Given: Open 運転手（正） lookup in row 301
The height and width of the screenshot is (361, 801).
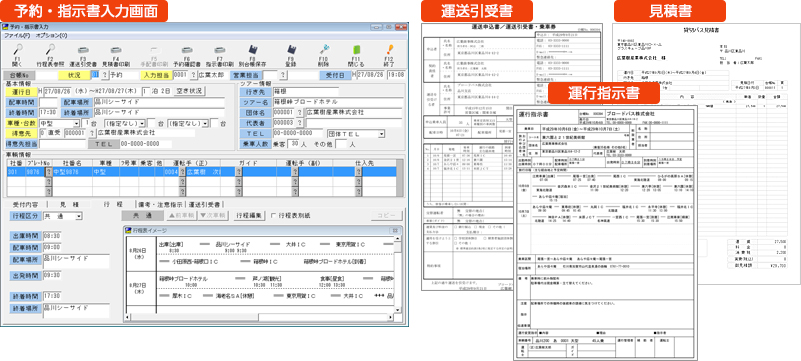Looking at the screenshot, I should [x=182, y=172].
